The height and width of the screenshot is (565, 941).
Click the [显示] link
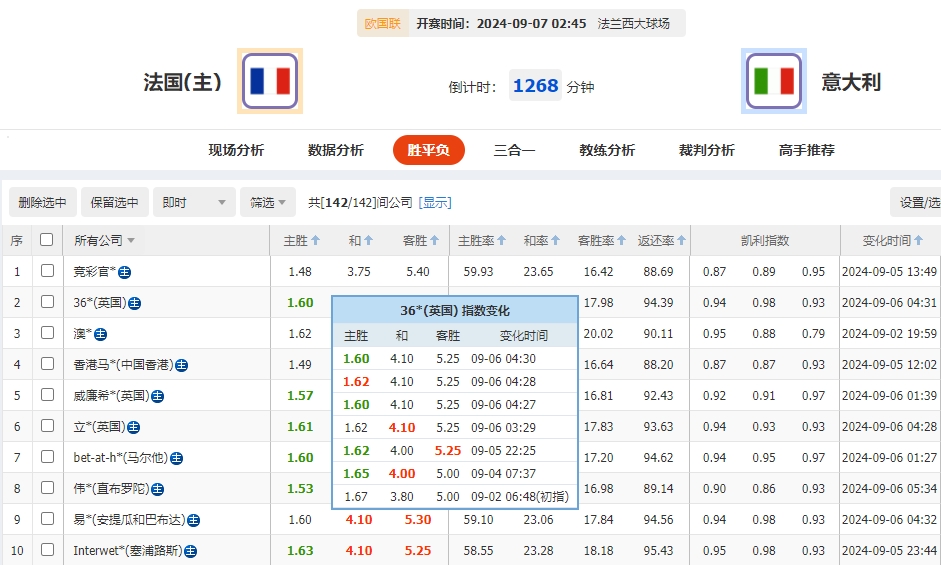click(435, 202)
